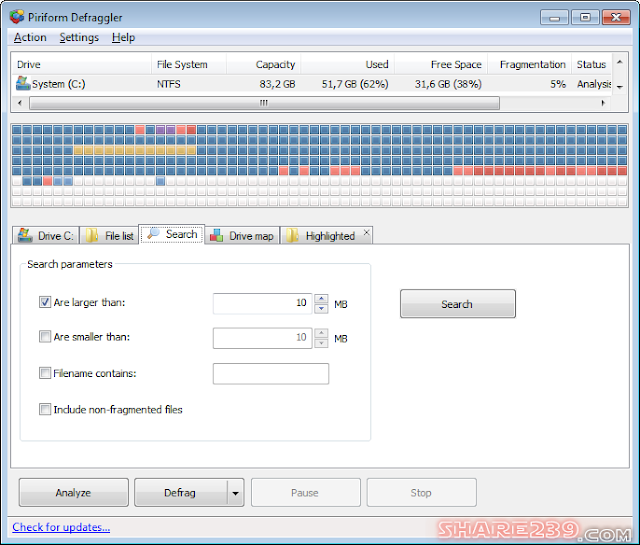Click the larger than MB value field
Viewport: 640px width, 545px height.
pyautogui.click(x=262, y=303)
